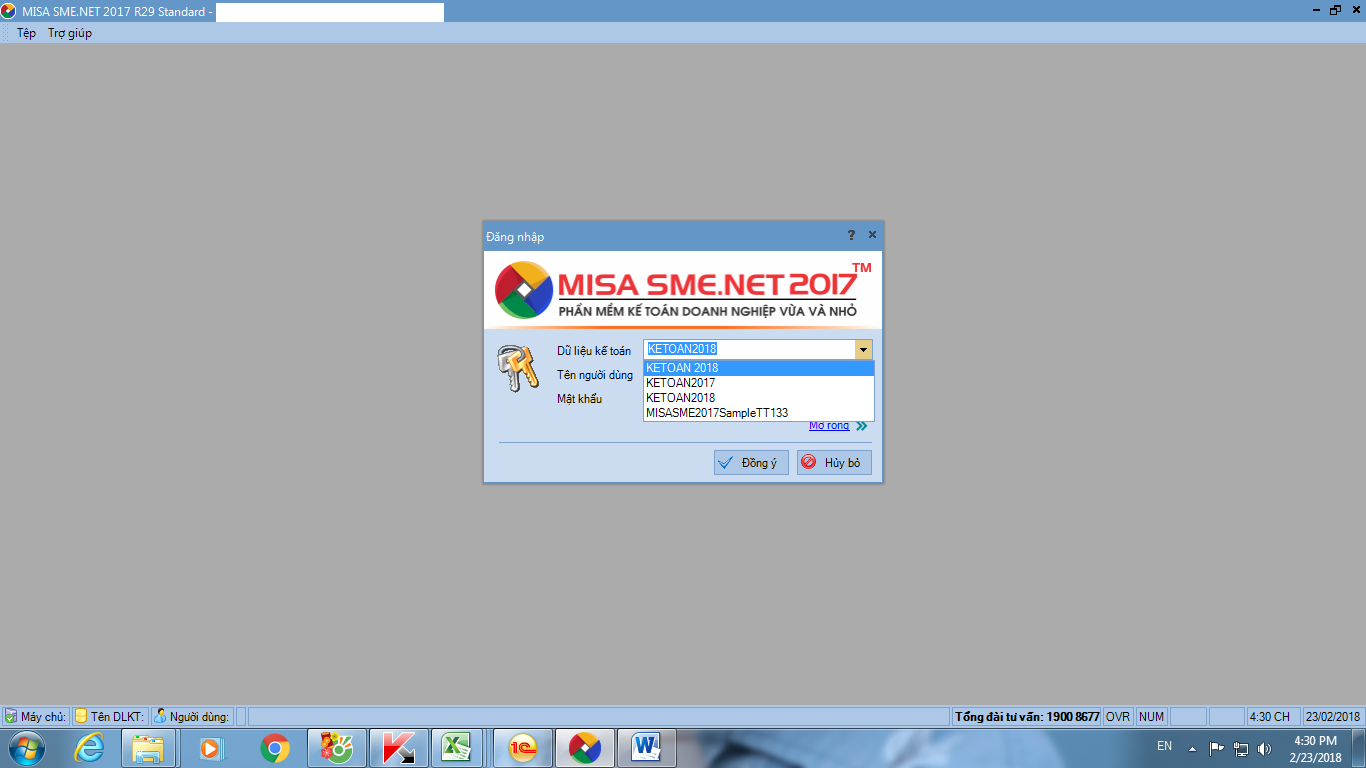This screenshot has height=768, width=1366.
Task: Select KETOAN 2018 highlighted list entry
Action: tap(759, 368)
